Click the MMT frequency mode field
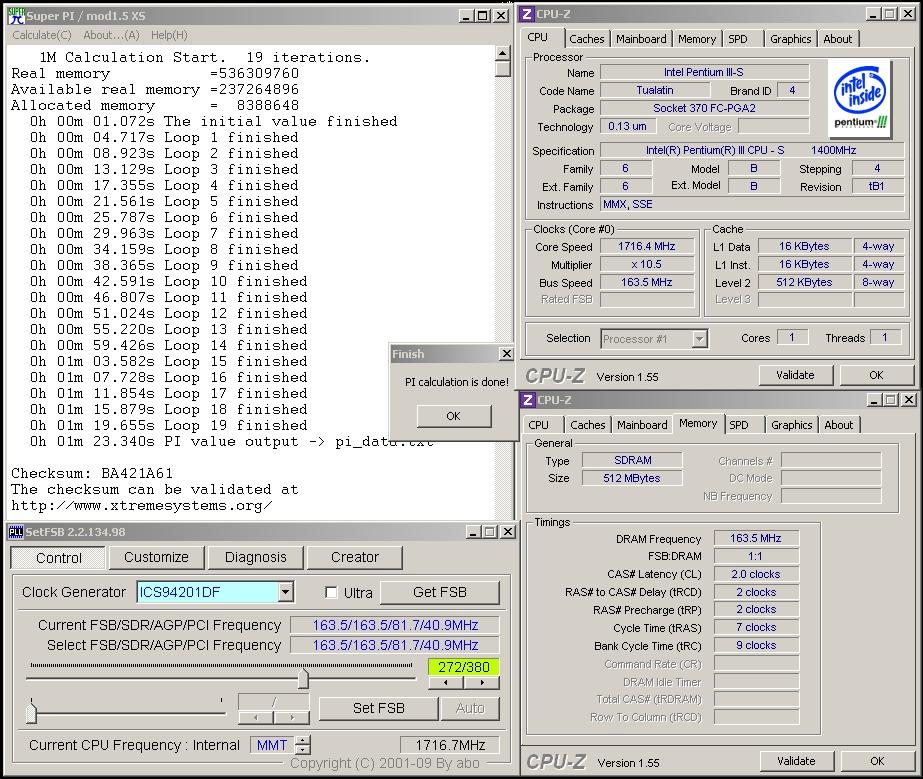Screen dimensions: 923x779 tap(273, 745)
